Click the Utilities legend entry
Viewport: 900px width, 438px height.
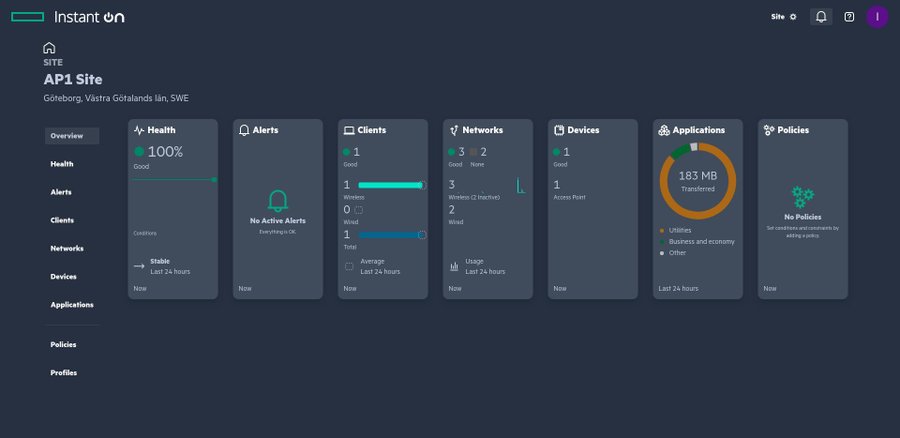(x=680, y=230)
